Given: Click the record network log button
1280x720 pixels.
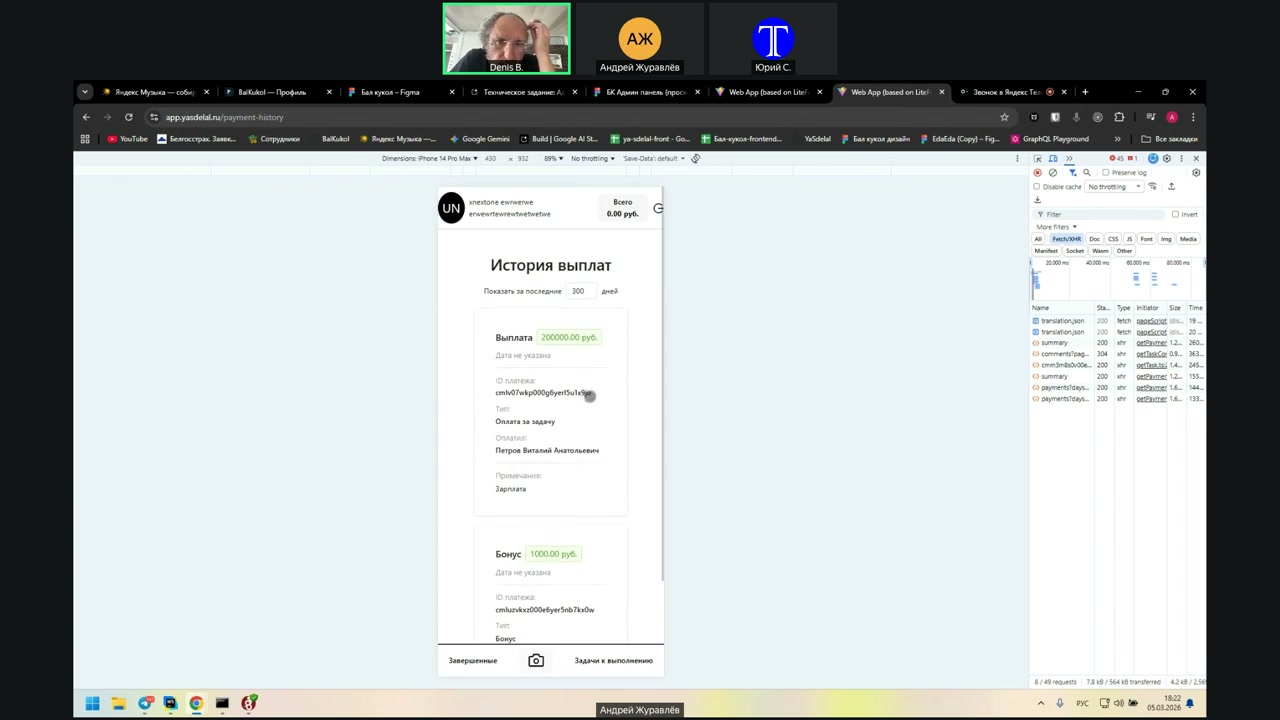Looking at the screenshot, I should click(x=1037, y=173).
